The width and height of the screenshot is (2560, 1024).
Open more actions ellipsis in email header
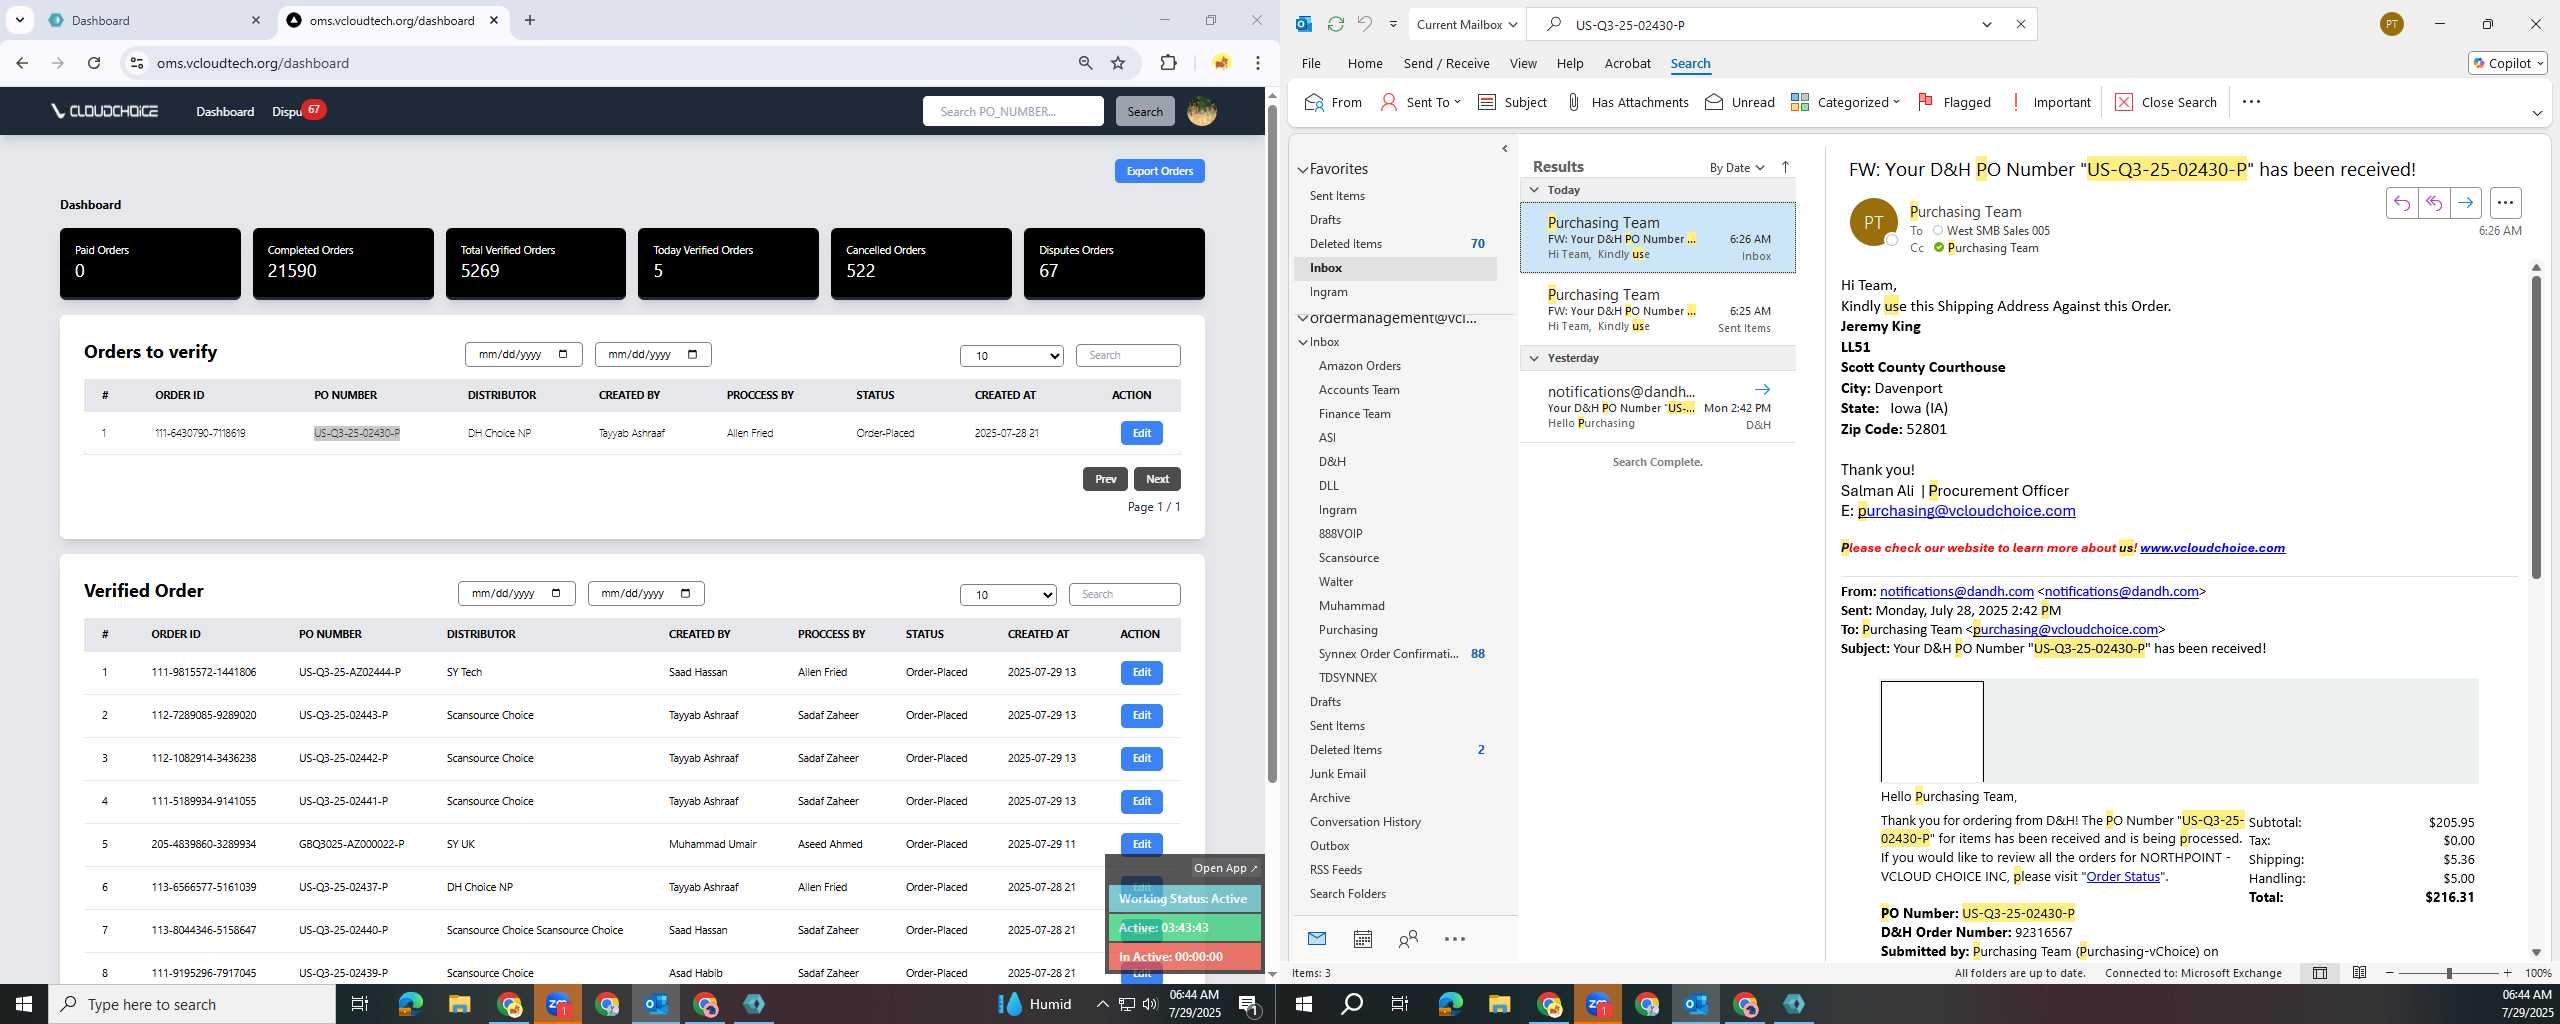pyautogui.click(x=2505, y=203)
